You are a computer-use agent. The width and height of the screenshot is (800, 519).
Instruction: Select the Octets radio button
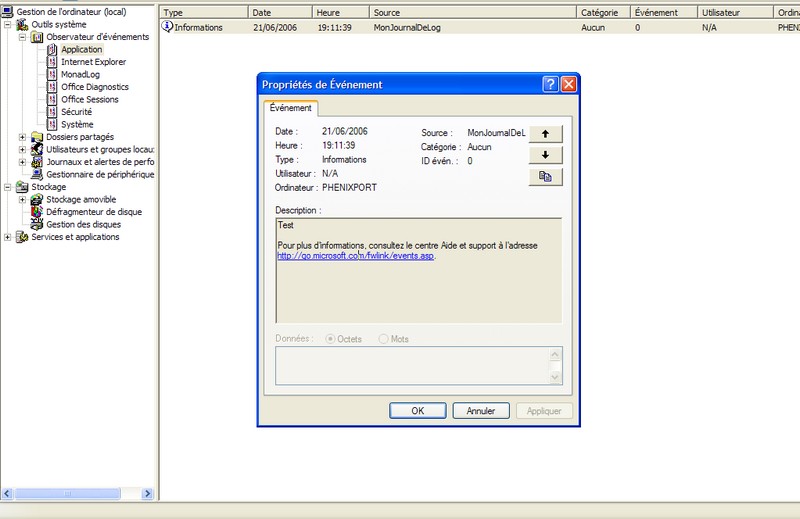[x=332, y=339]
